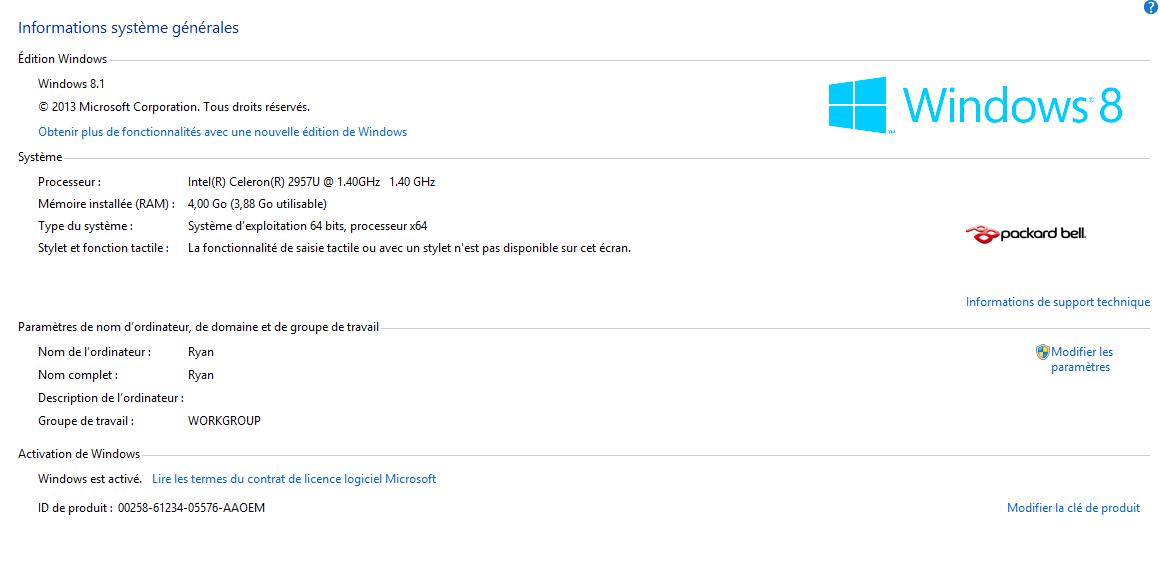Click the 'Paramètres de nom d'ordinateur' section header
1160x579 pixels.
198,327
